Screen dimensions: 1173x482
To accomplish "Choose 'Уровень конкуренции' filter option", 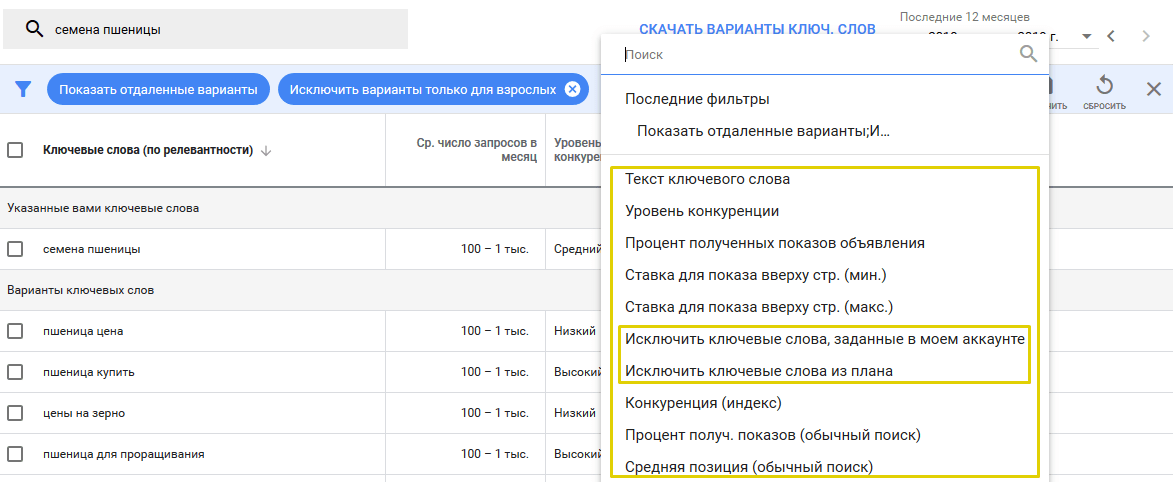I will point(702,211).
